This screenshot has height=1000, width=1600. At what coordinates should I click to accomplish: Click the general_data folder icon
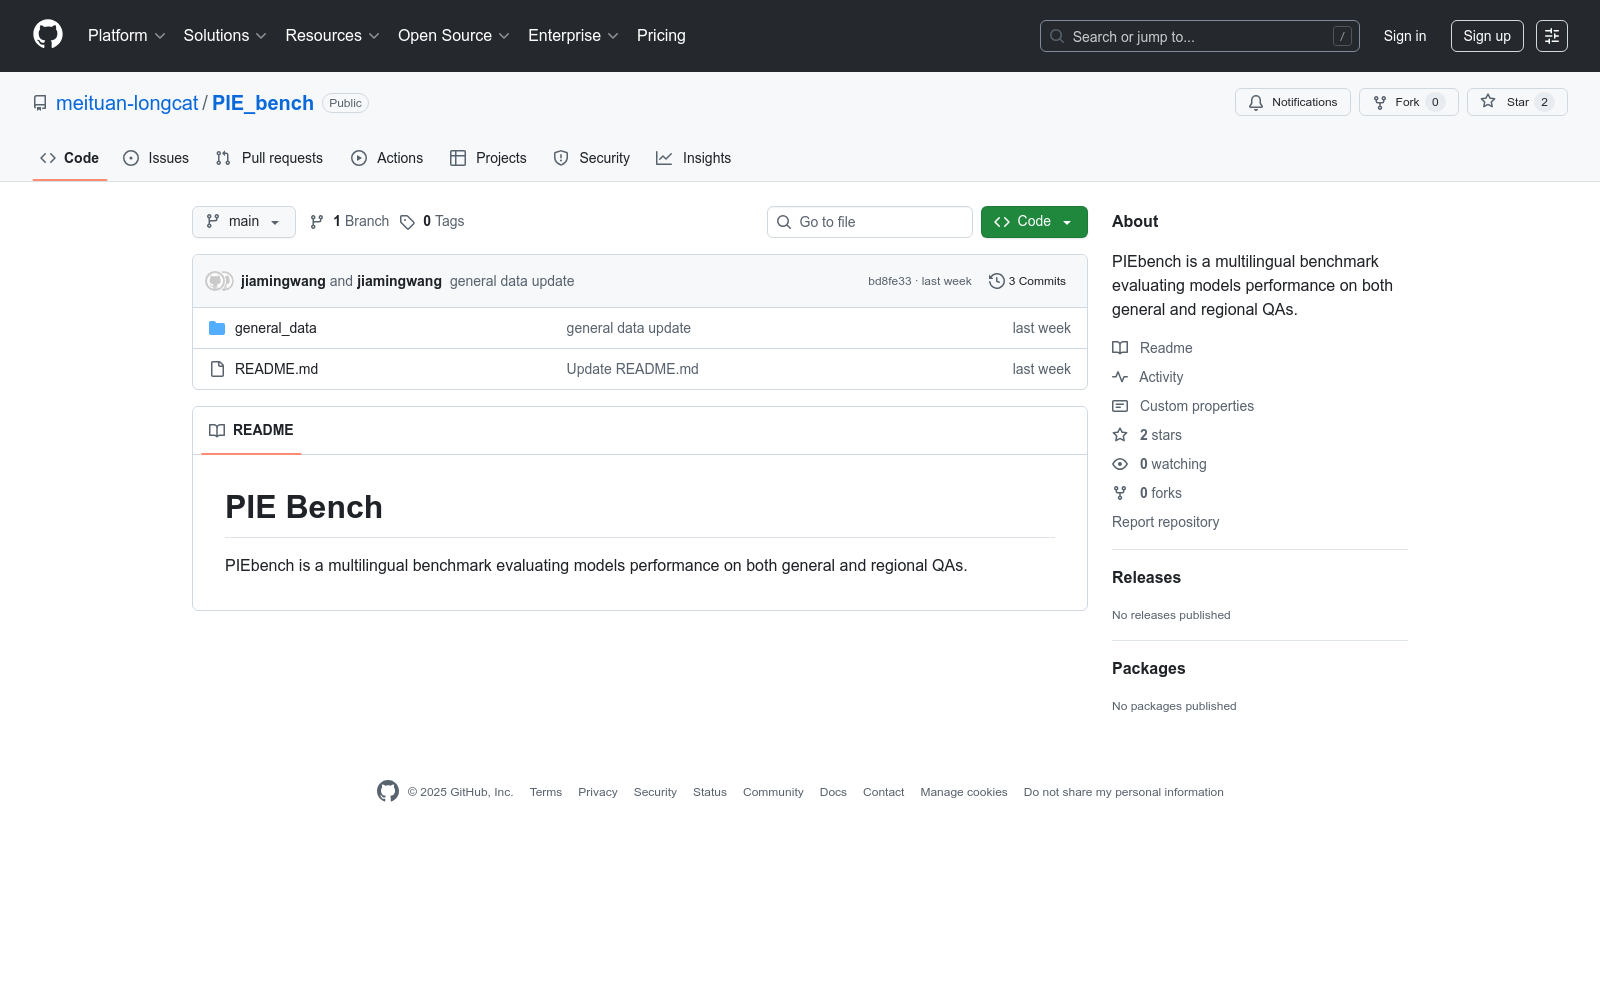pyautogui.click(x=217, y=328)
